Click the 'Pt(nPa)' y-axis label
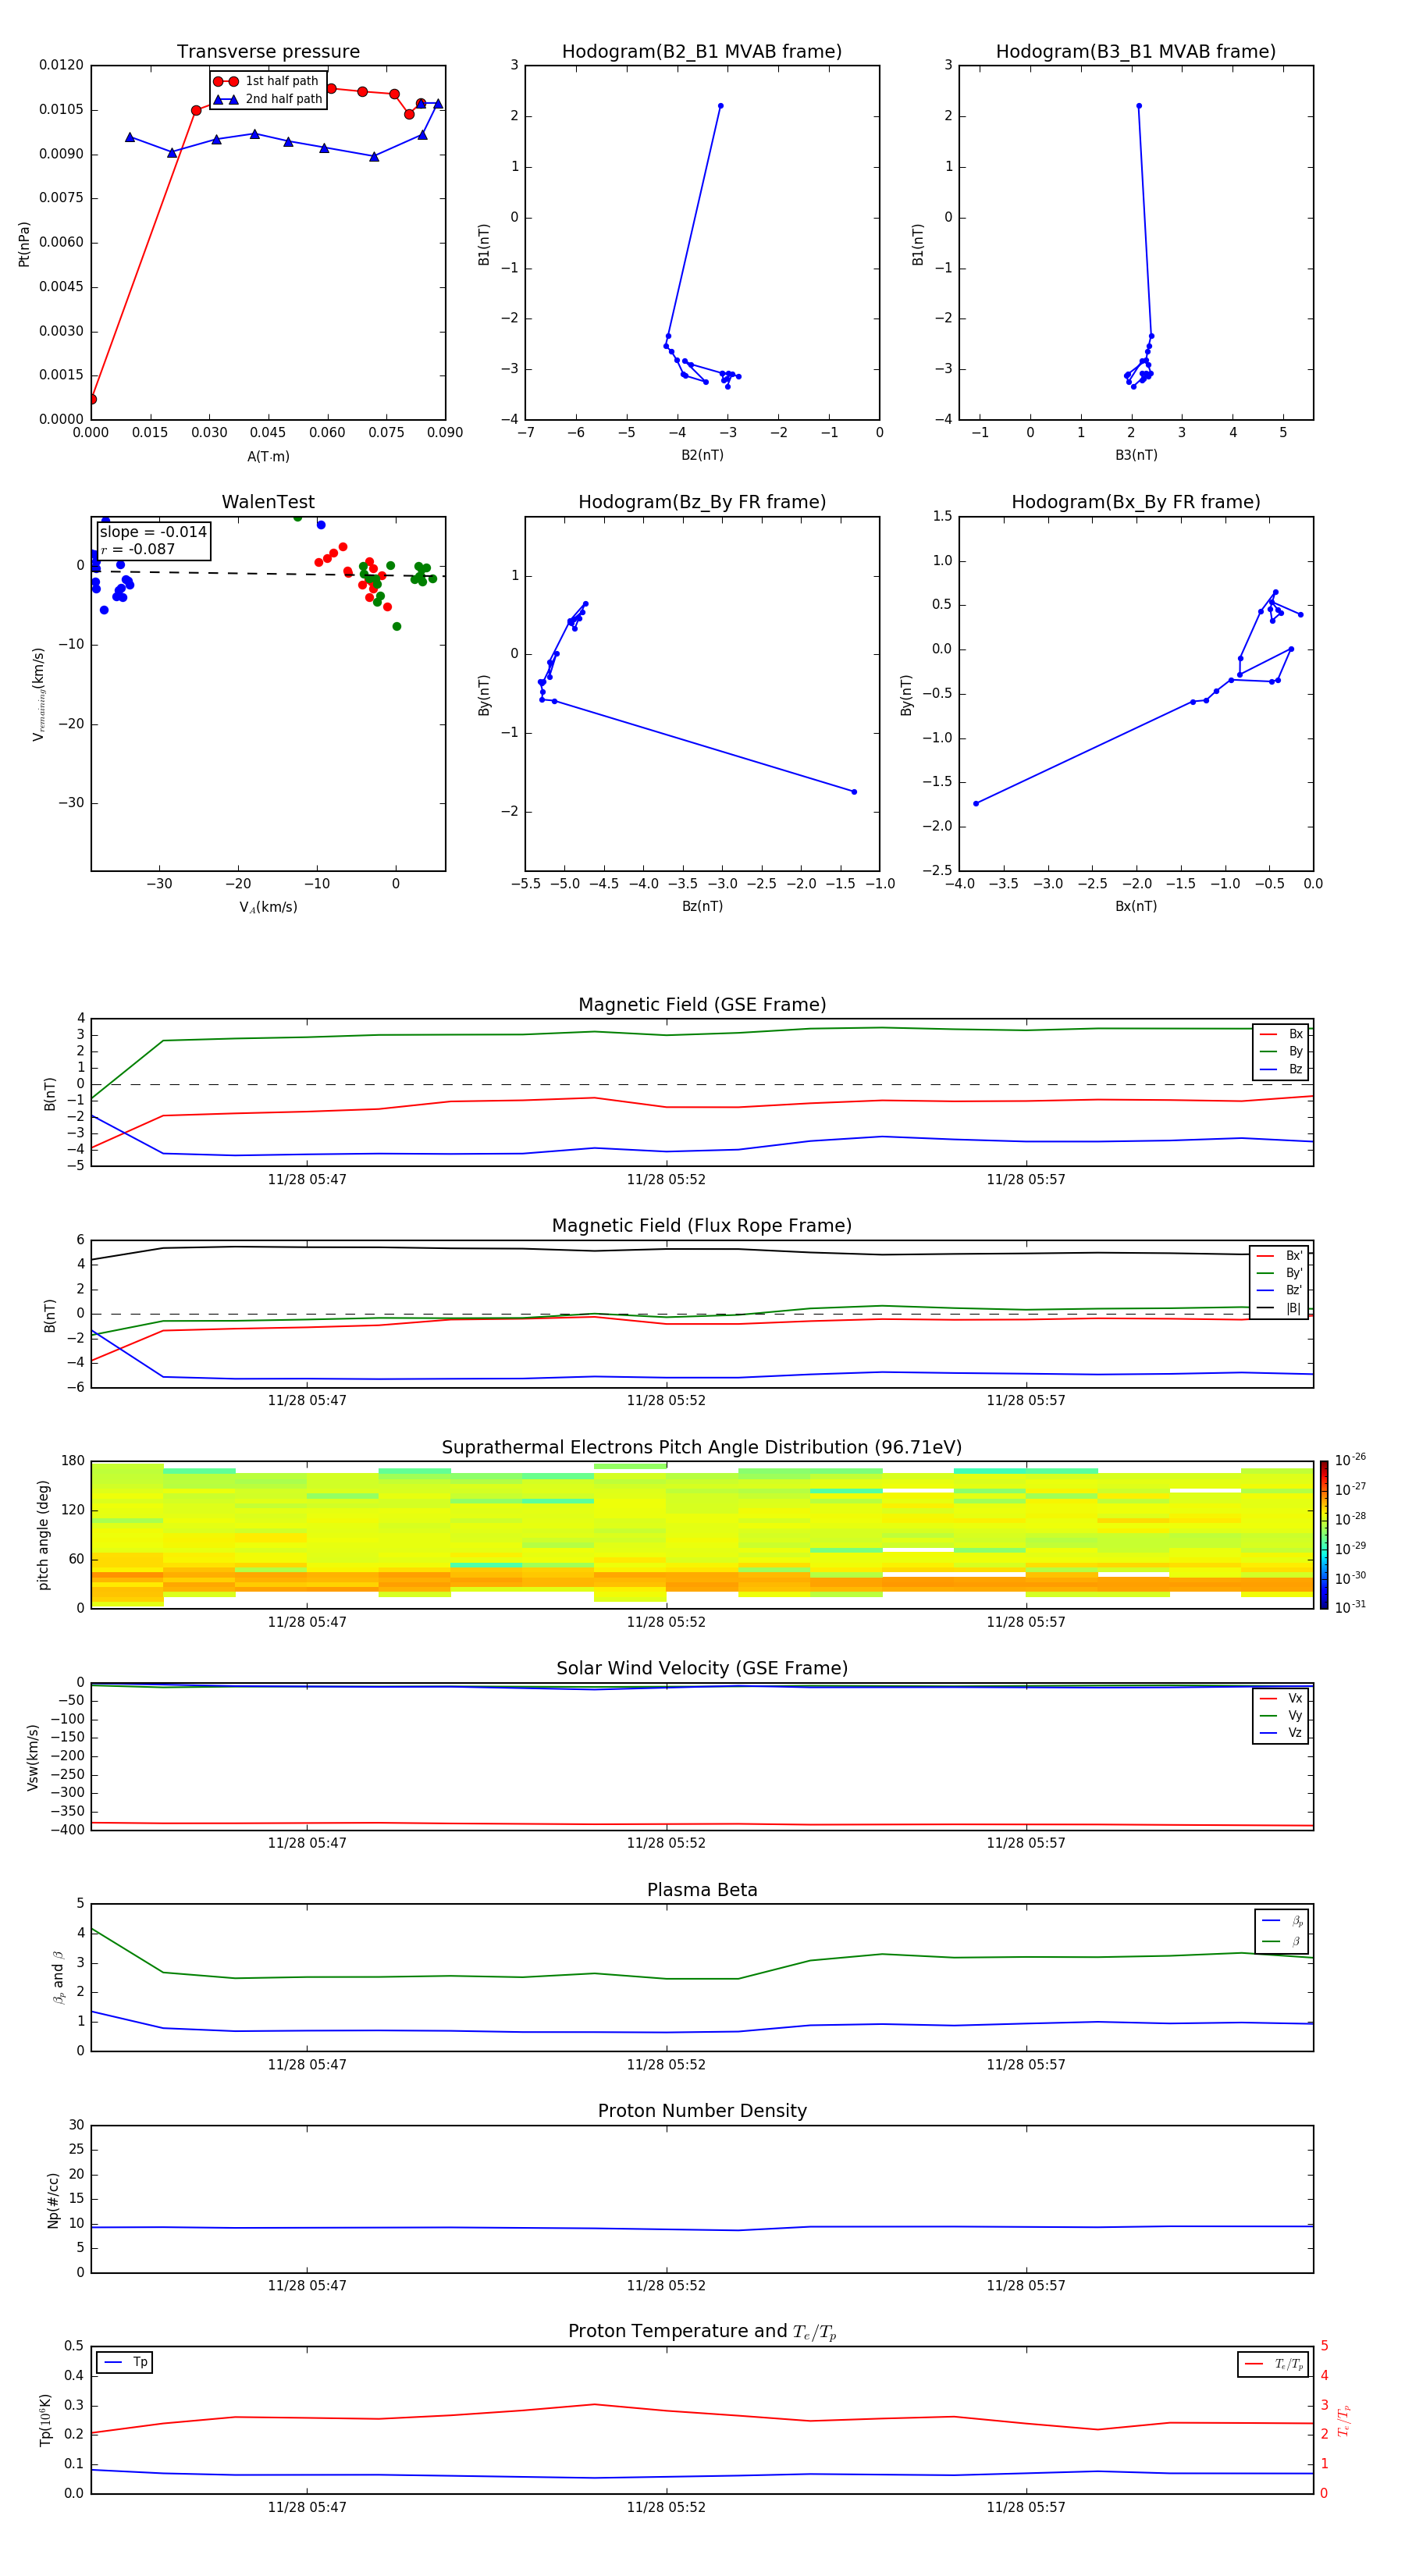 [x=24, y=243]
